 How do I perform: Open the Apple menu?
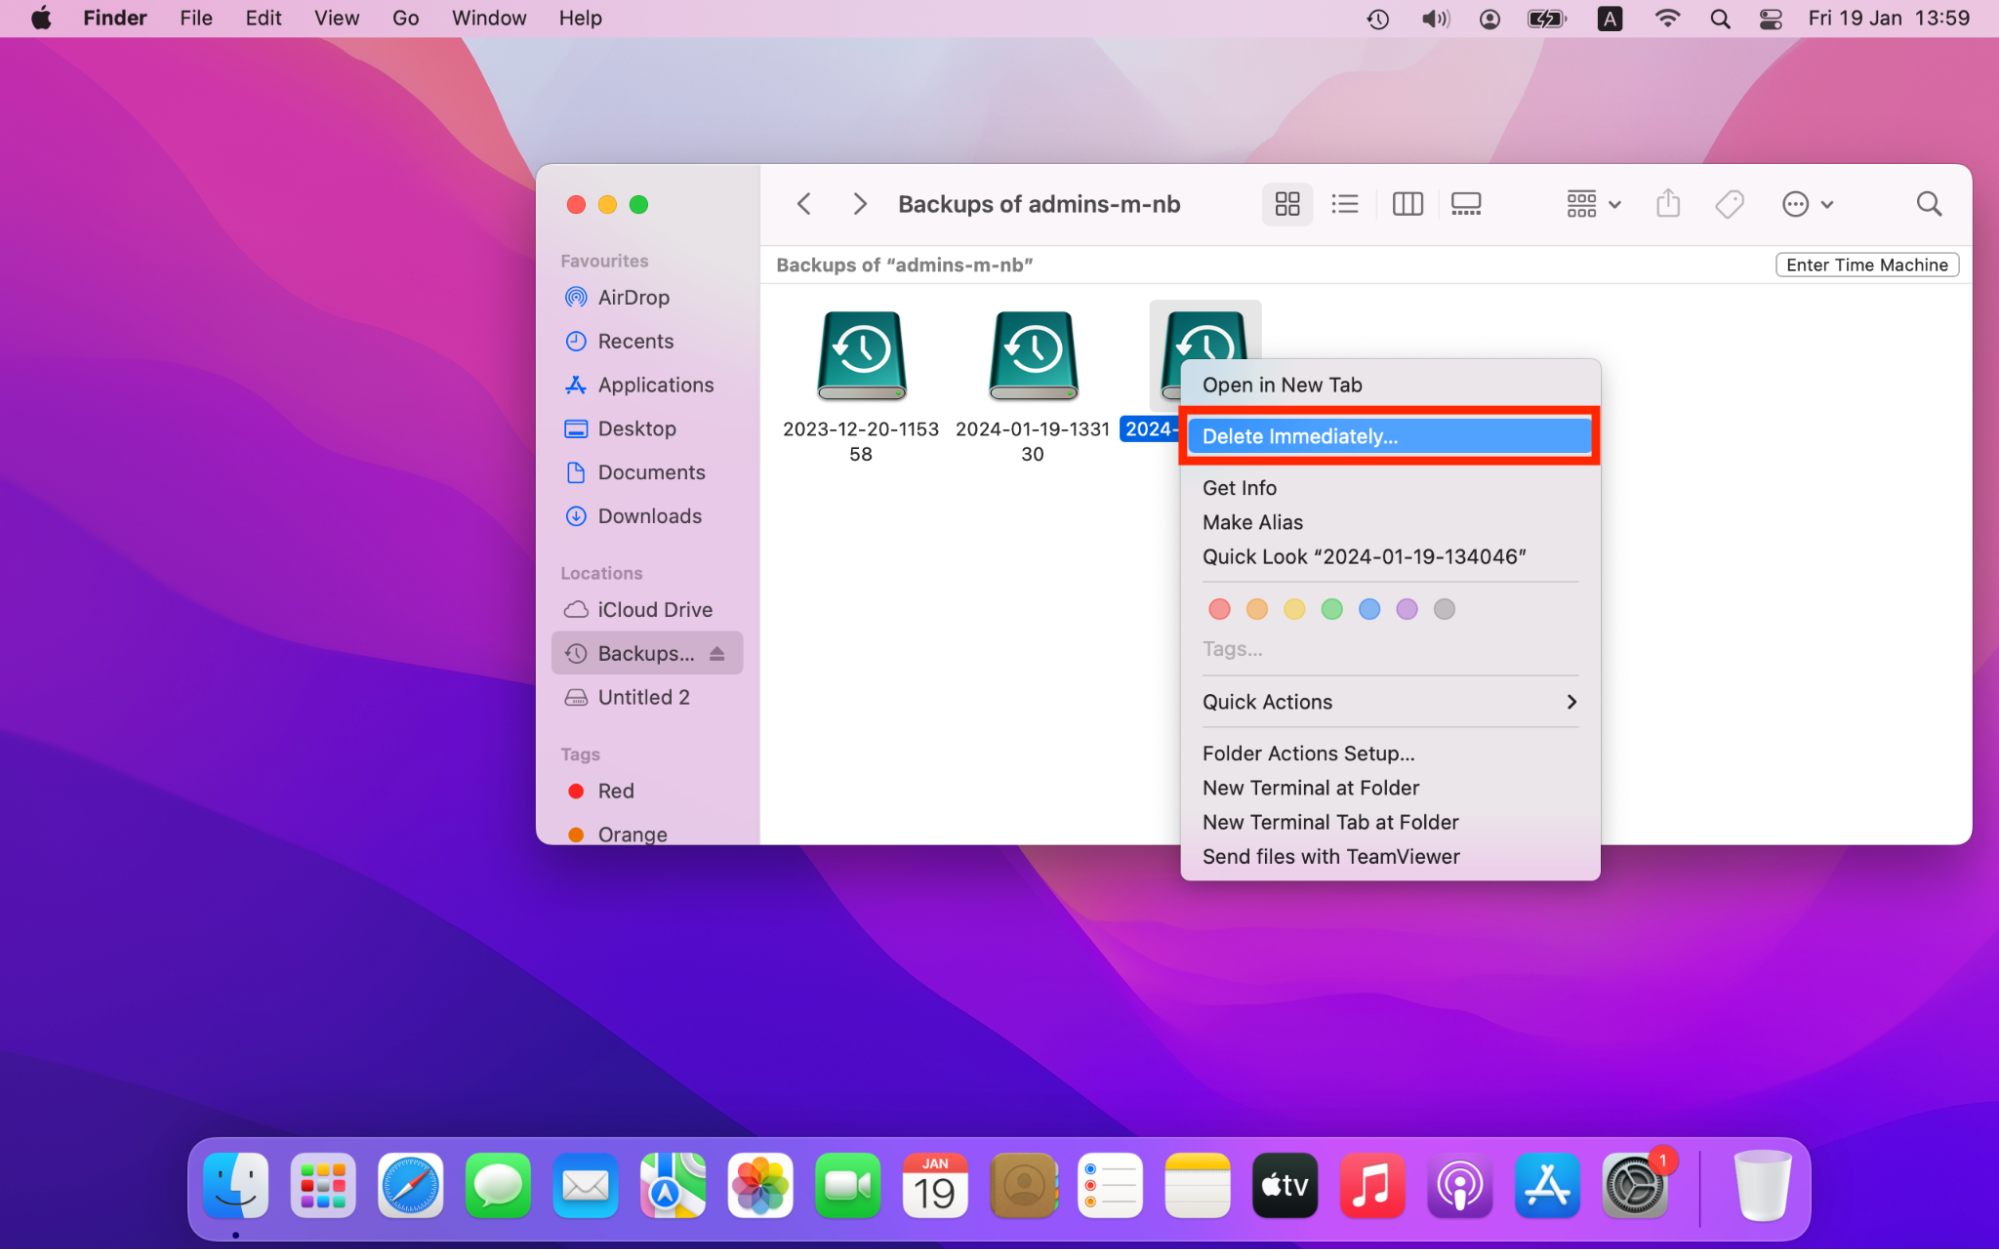[41, 18]
